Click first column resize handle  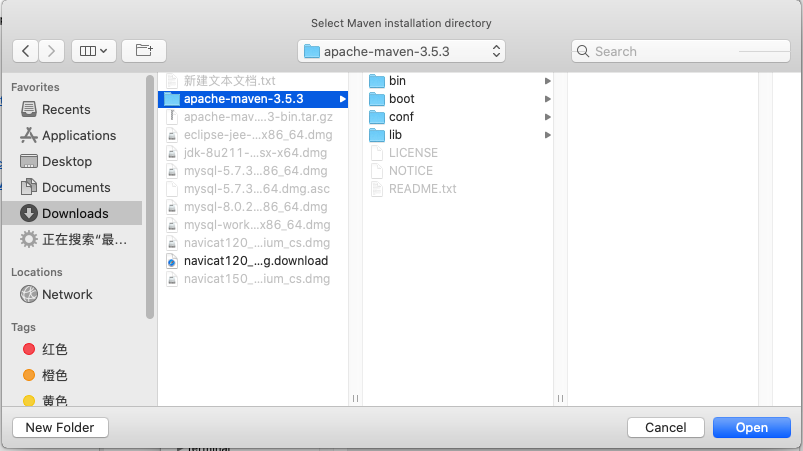point(355,398)
